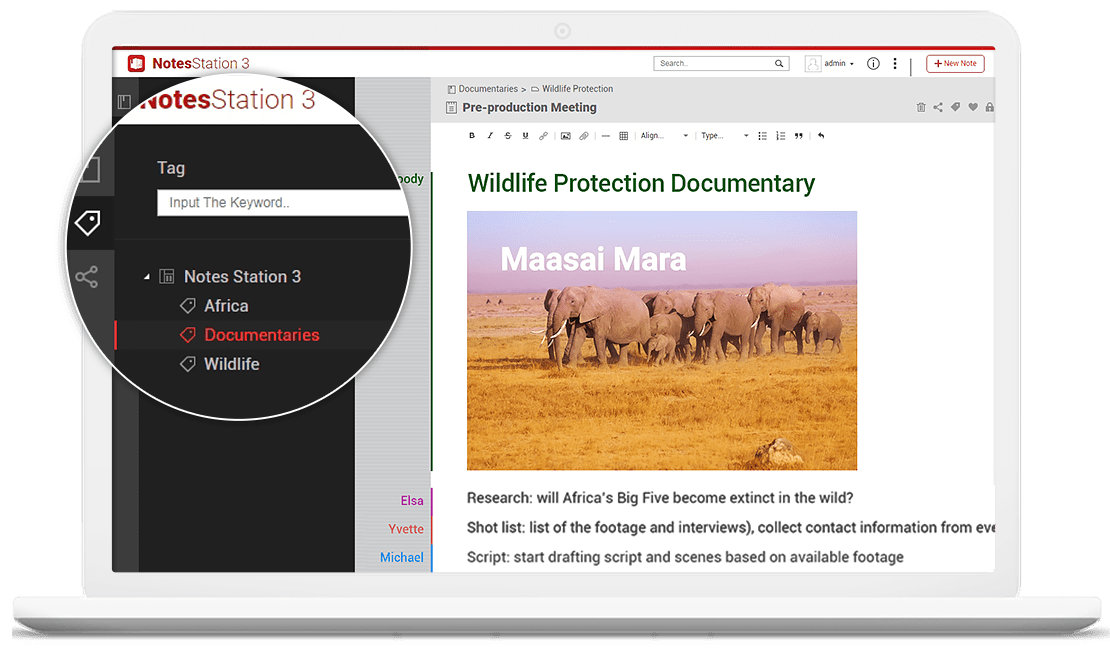This screenshot has width=1110, height=660.
Task: Delete the note using the trash icon
Action: tap(921, 107)
